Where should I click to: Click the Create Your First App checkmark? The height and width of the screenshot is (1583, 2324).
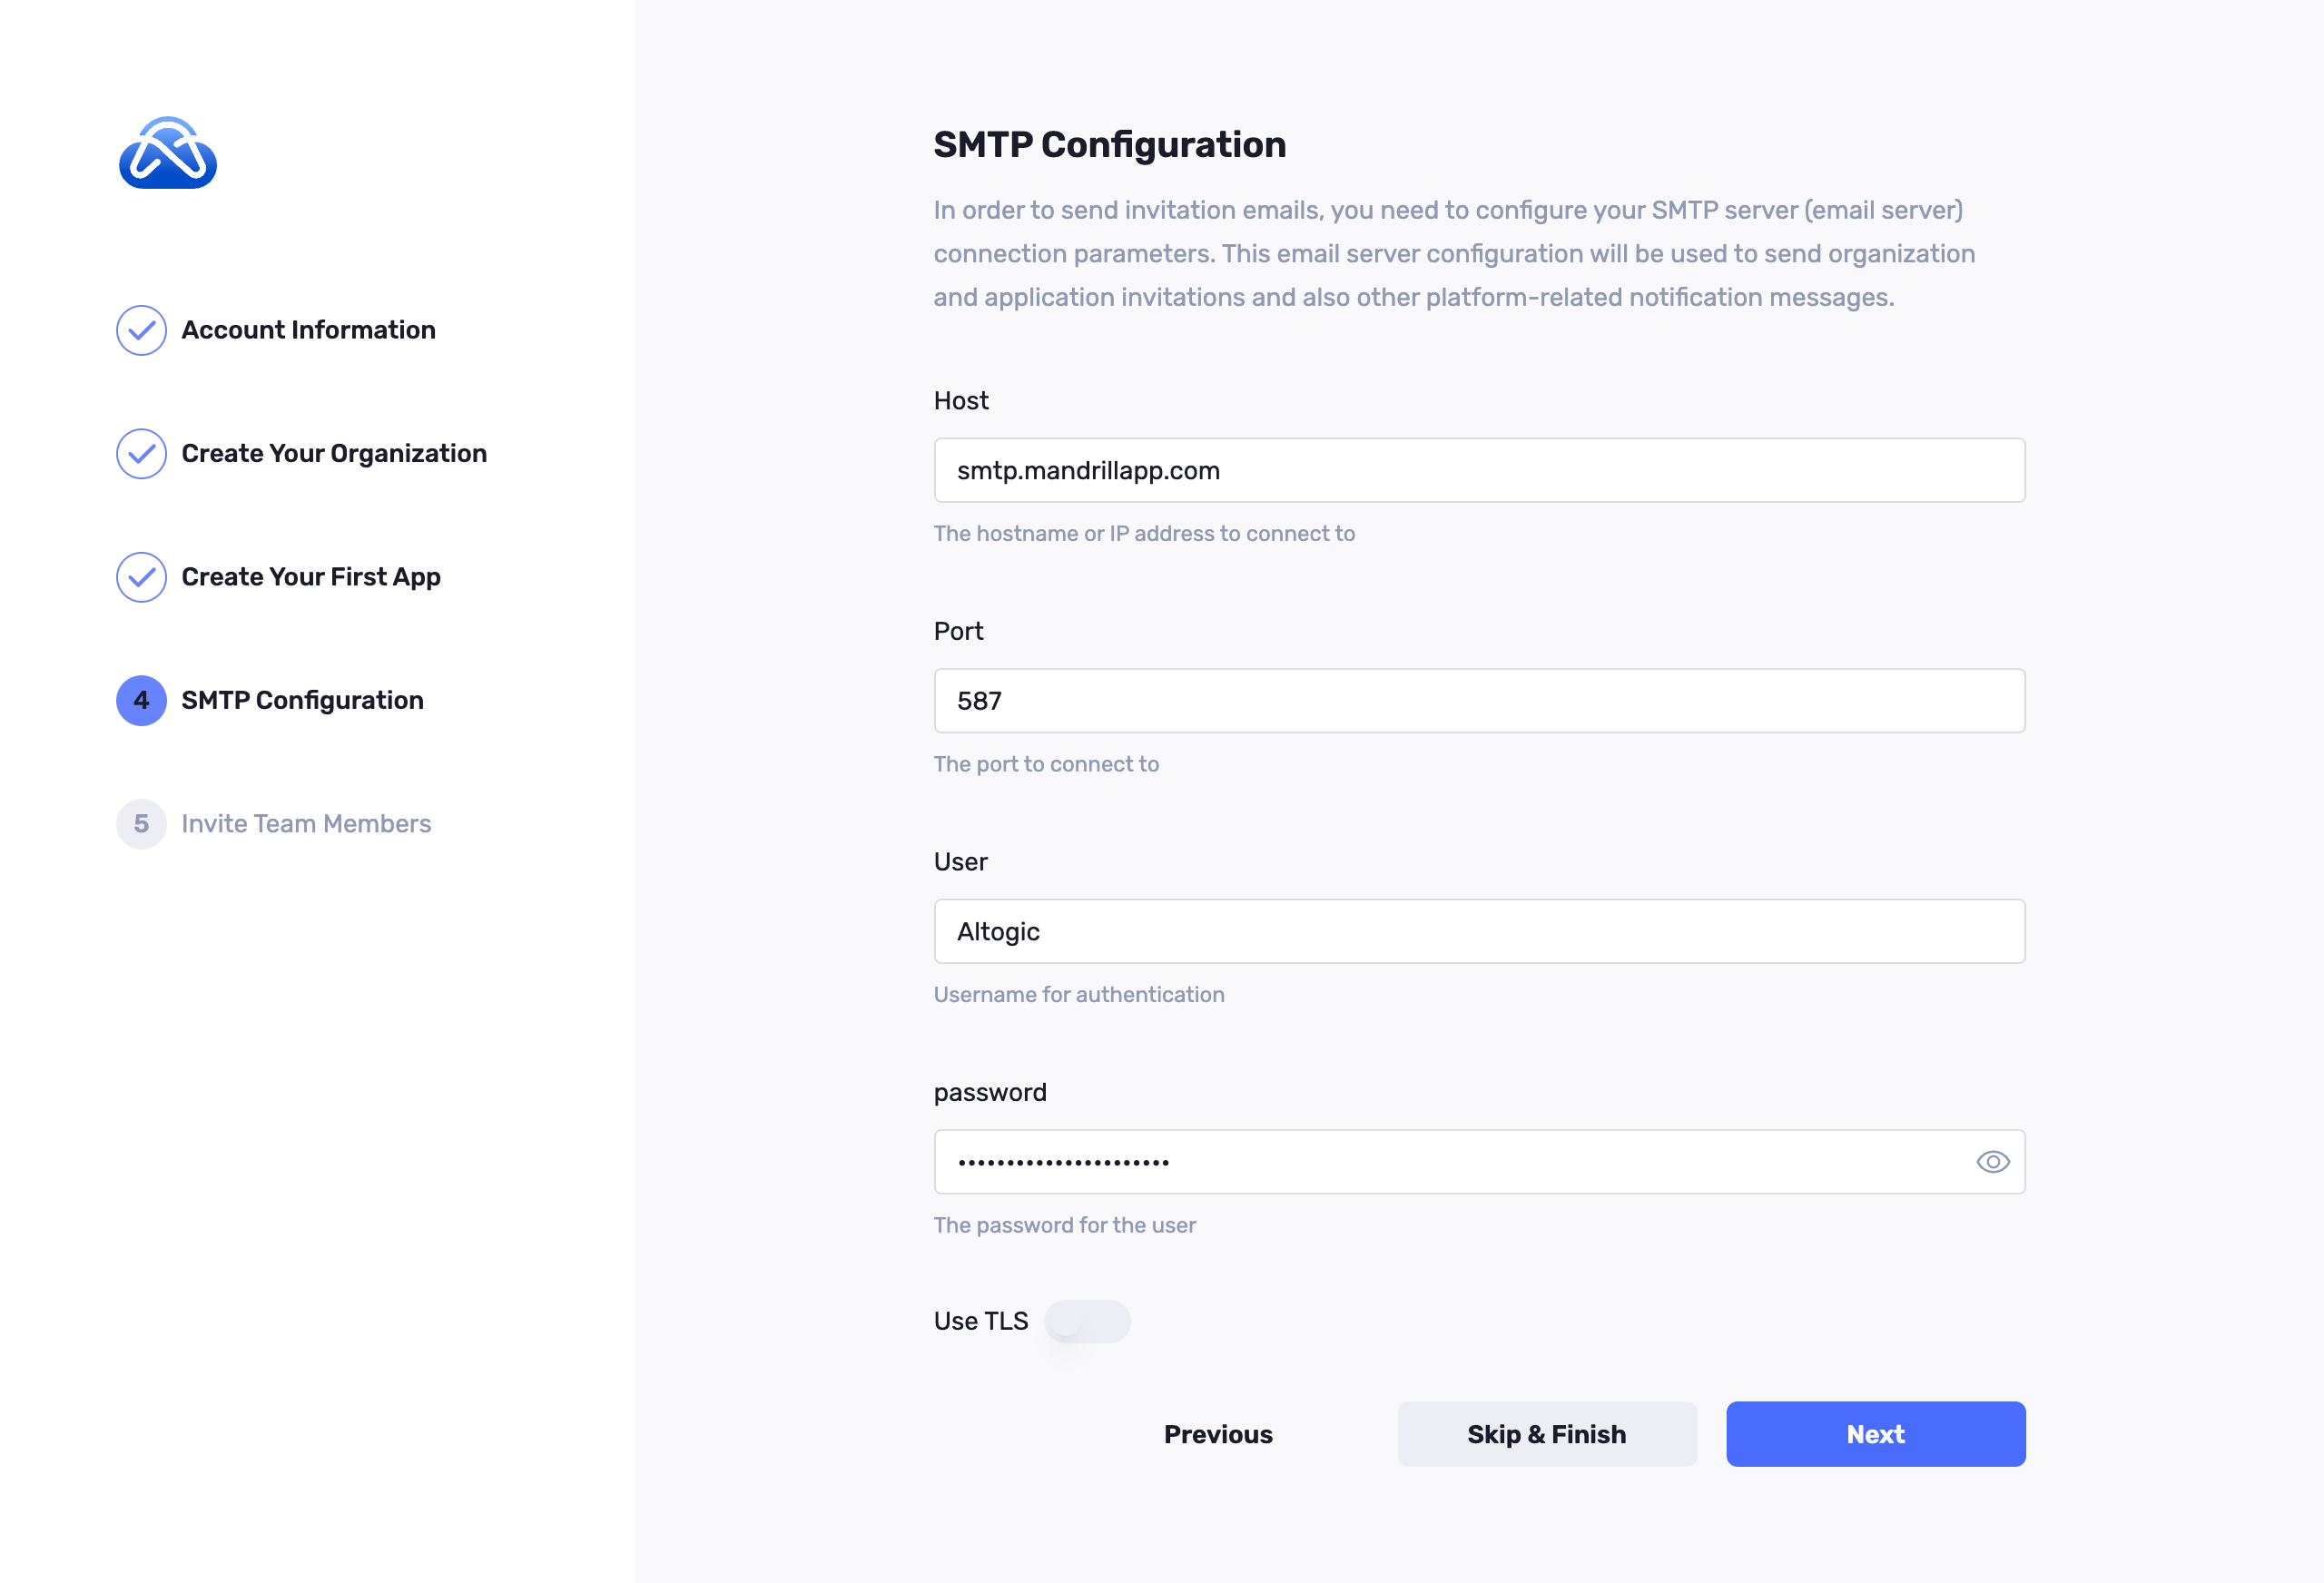point(141,577)
